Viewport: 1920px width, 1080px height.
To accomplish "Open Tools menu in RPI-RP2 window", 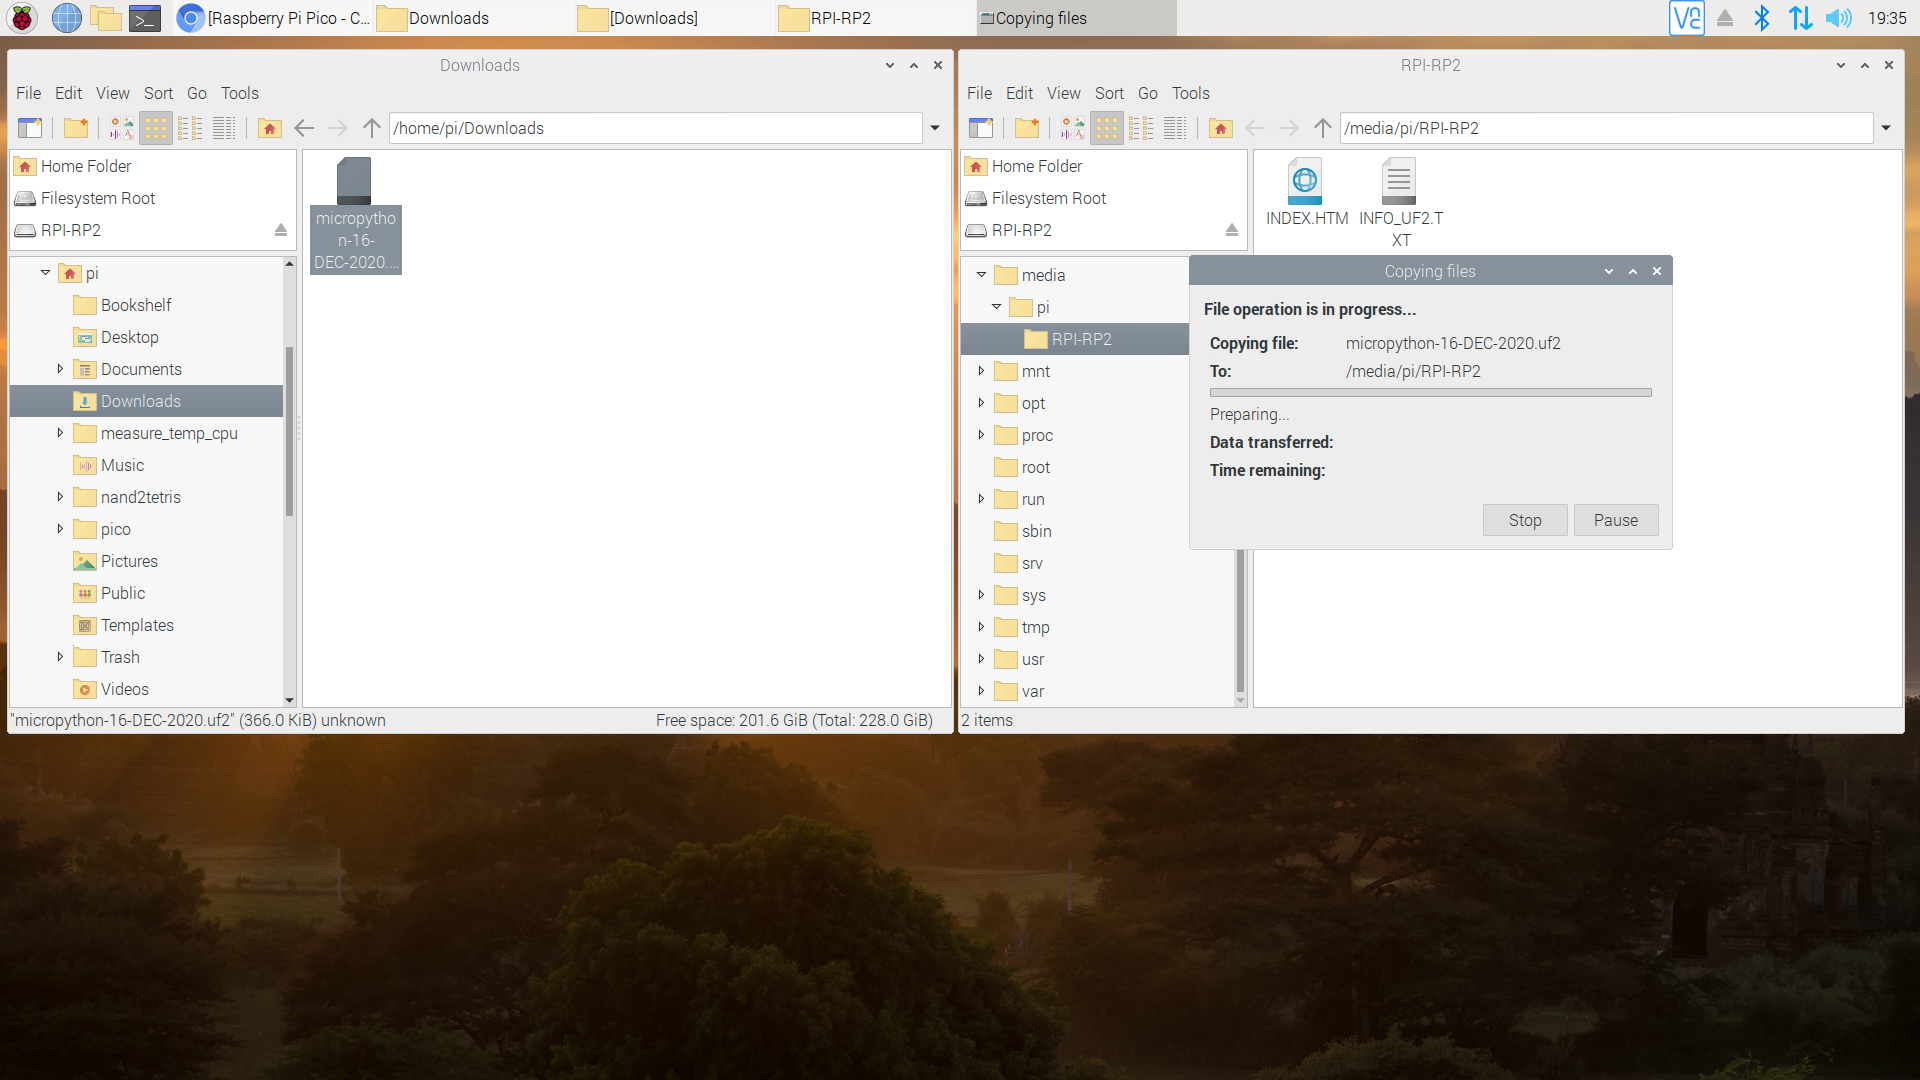I will pyautogui.click(x=1190, y=93).
